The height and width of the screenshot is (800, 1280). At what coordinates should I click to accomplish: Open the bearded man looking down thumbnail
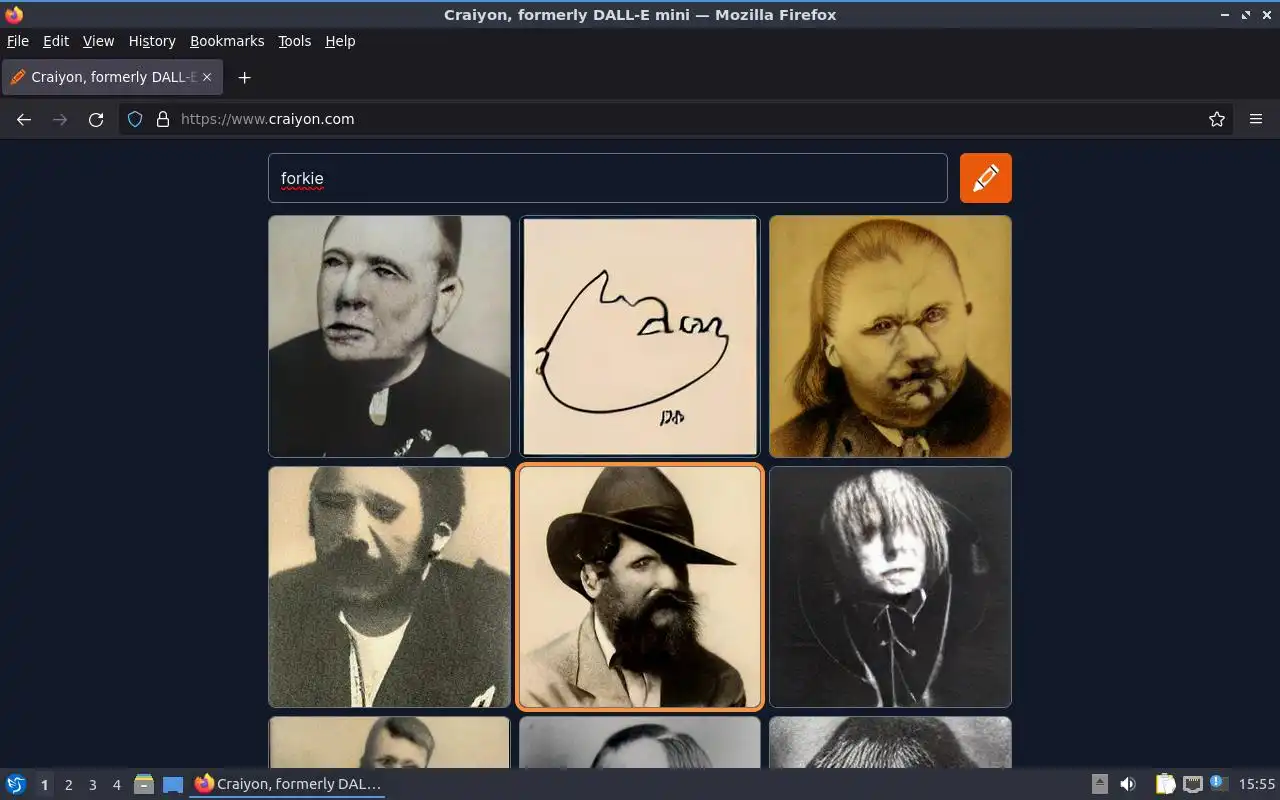[389, 587]
